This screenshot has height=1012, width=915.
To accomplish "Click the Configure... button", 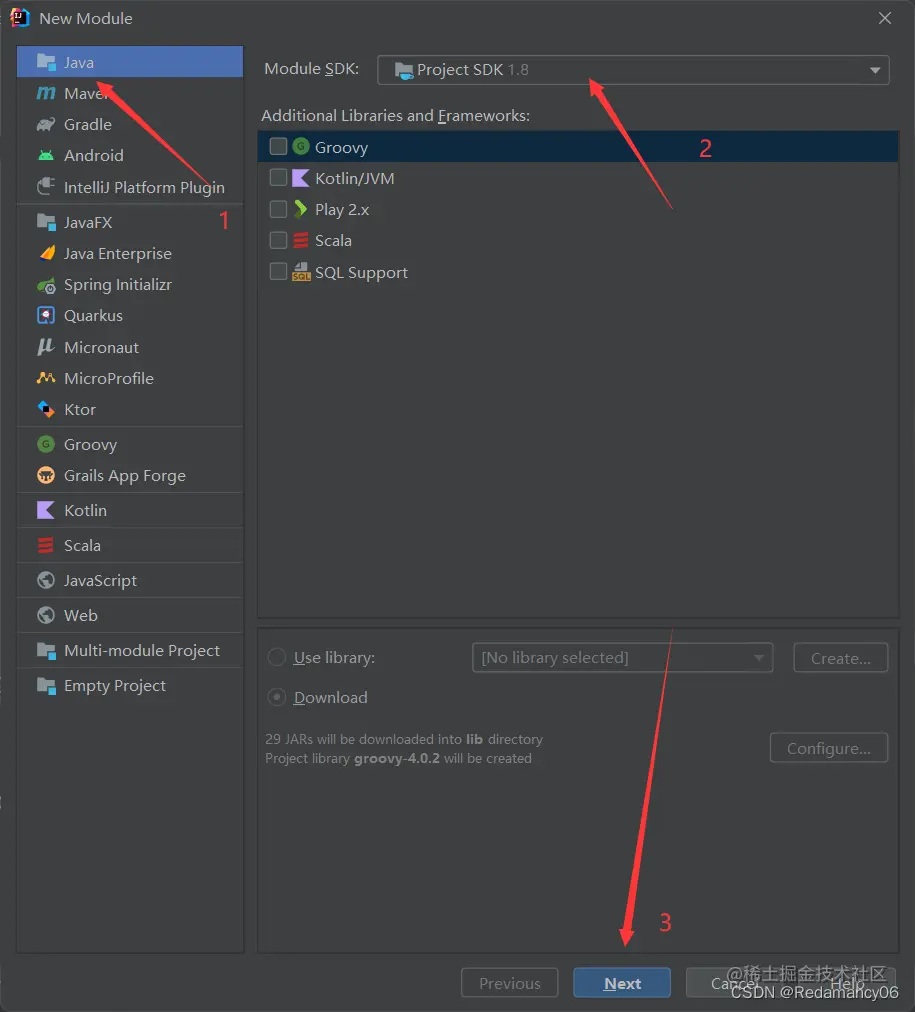I will tap(829, 747).
